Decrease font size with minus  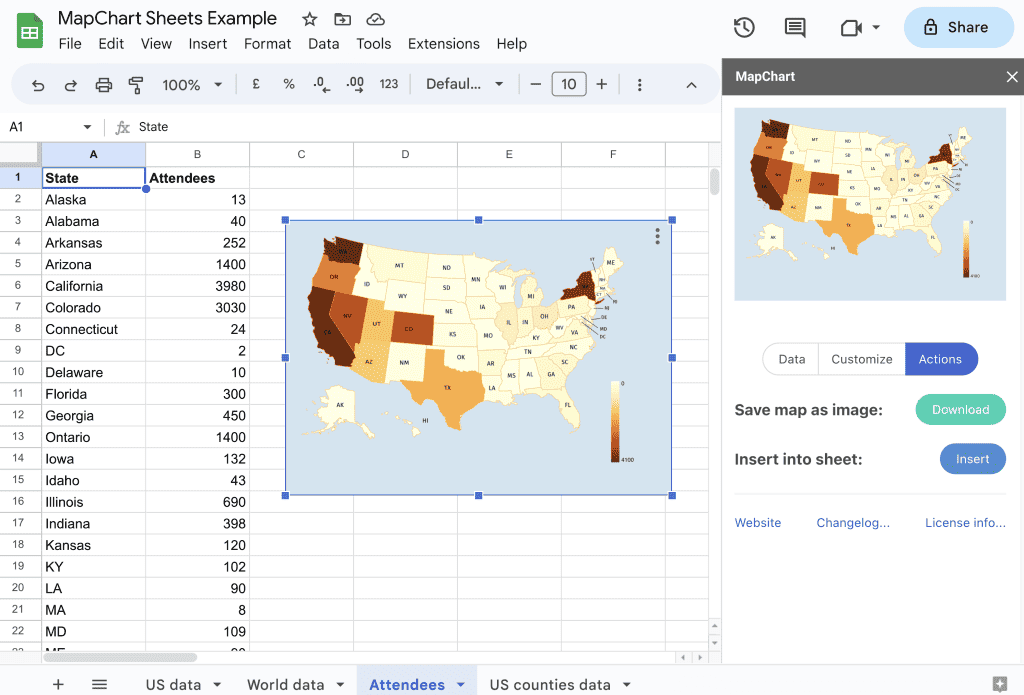(536, 84)
